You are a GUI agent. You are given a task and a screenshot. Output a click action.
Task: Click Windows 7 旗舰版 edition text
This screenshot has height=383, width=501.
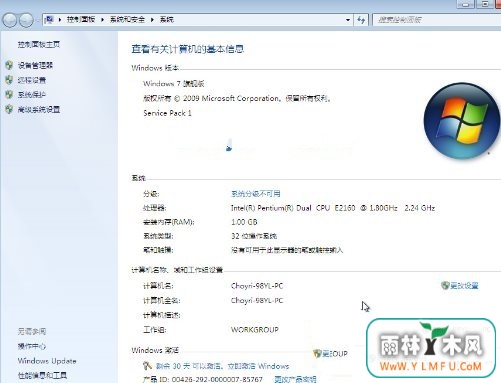[x=174, y=83]
